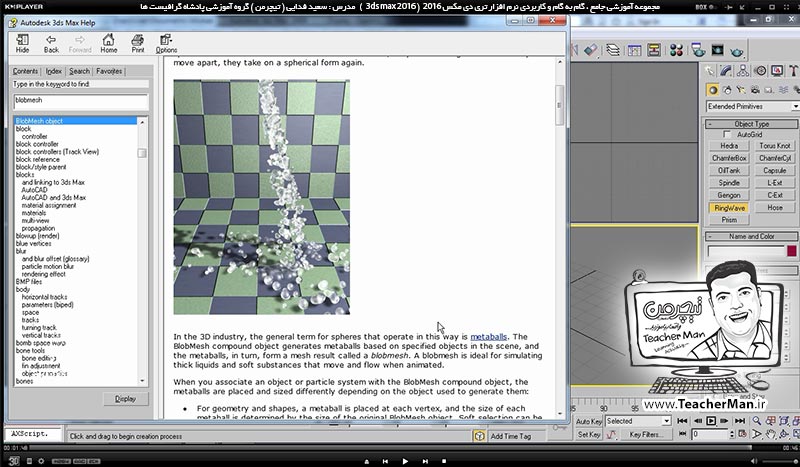Switch to the Index tab
800x467 pixels.
pos(54,71)
